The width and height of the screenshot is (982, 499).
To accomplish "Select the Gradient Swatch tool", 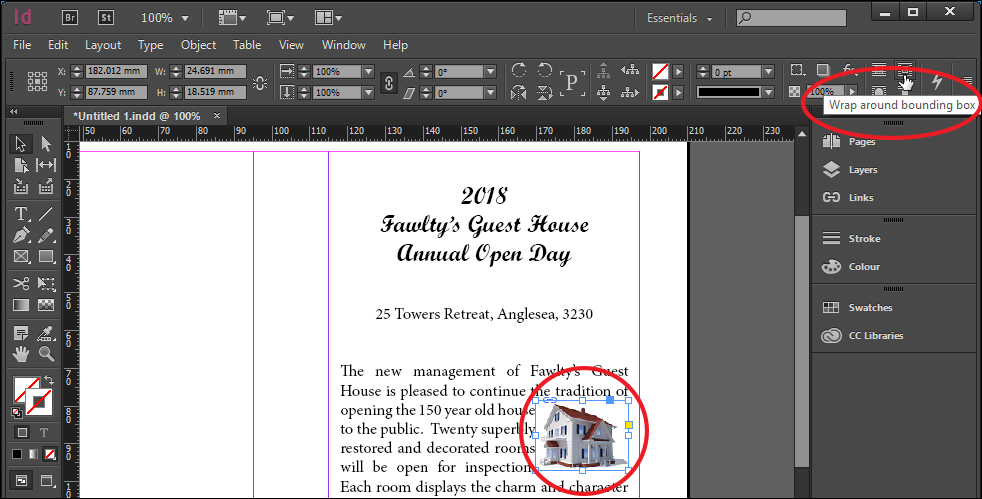I will pyautogui.click(x=21, y=305).
